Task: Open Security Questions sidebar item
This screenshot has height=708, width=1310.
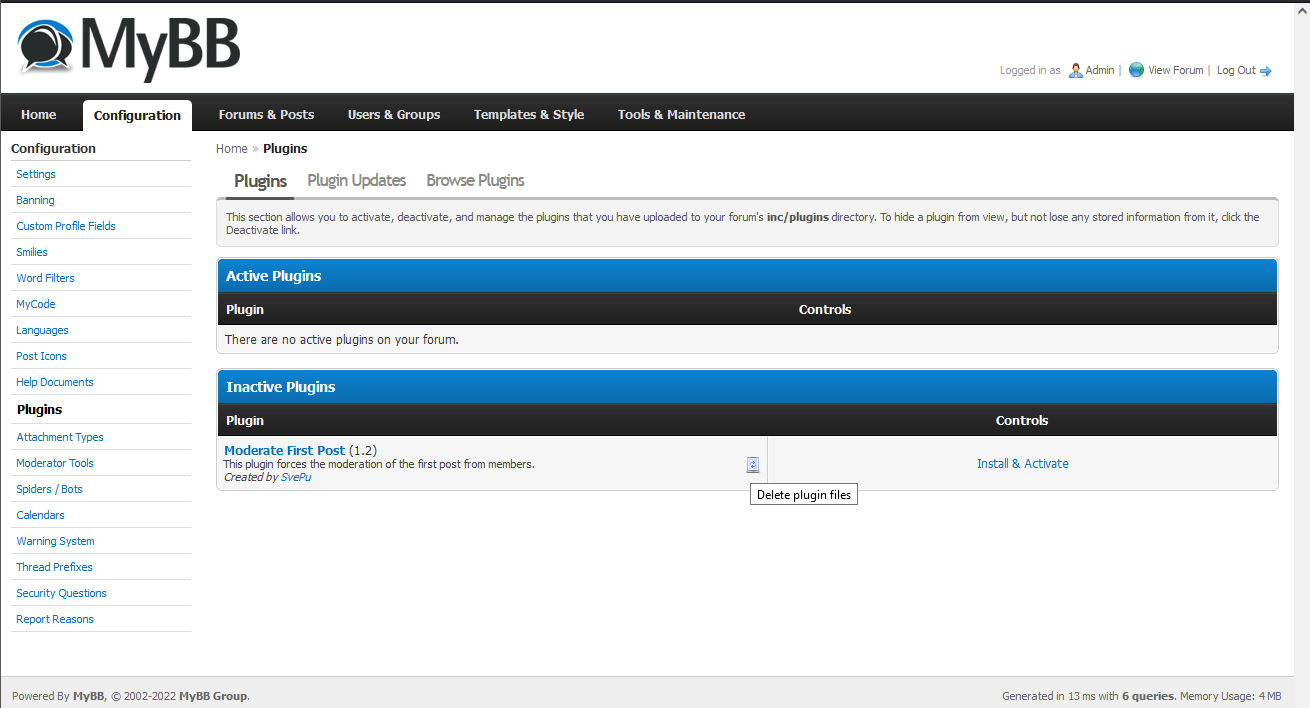Action: [61, 593]
